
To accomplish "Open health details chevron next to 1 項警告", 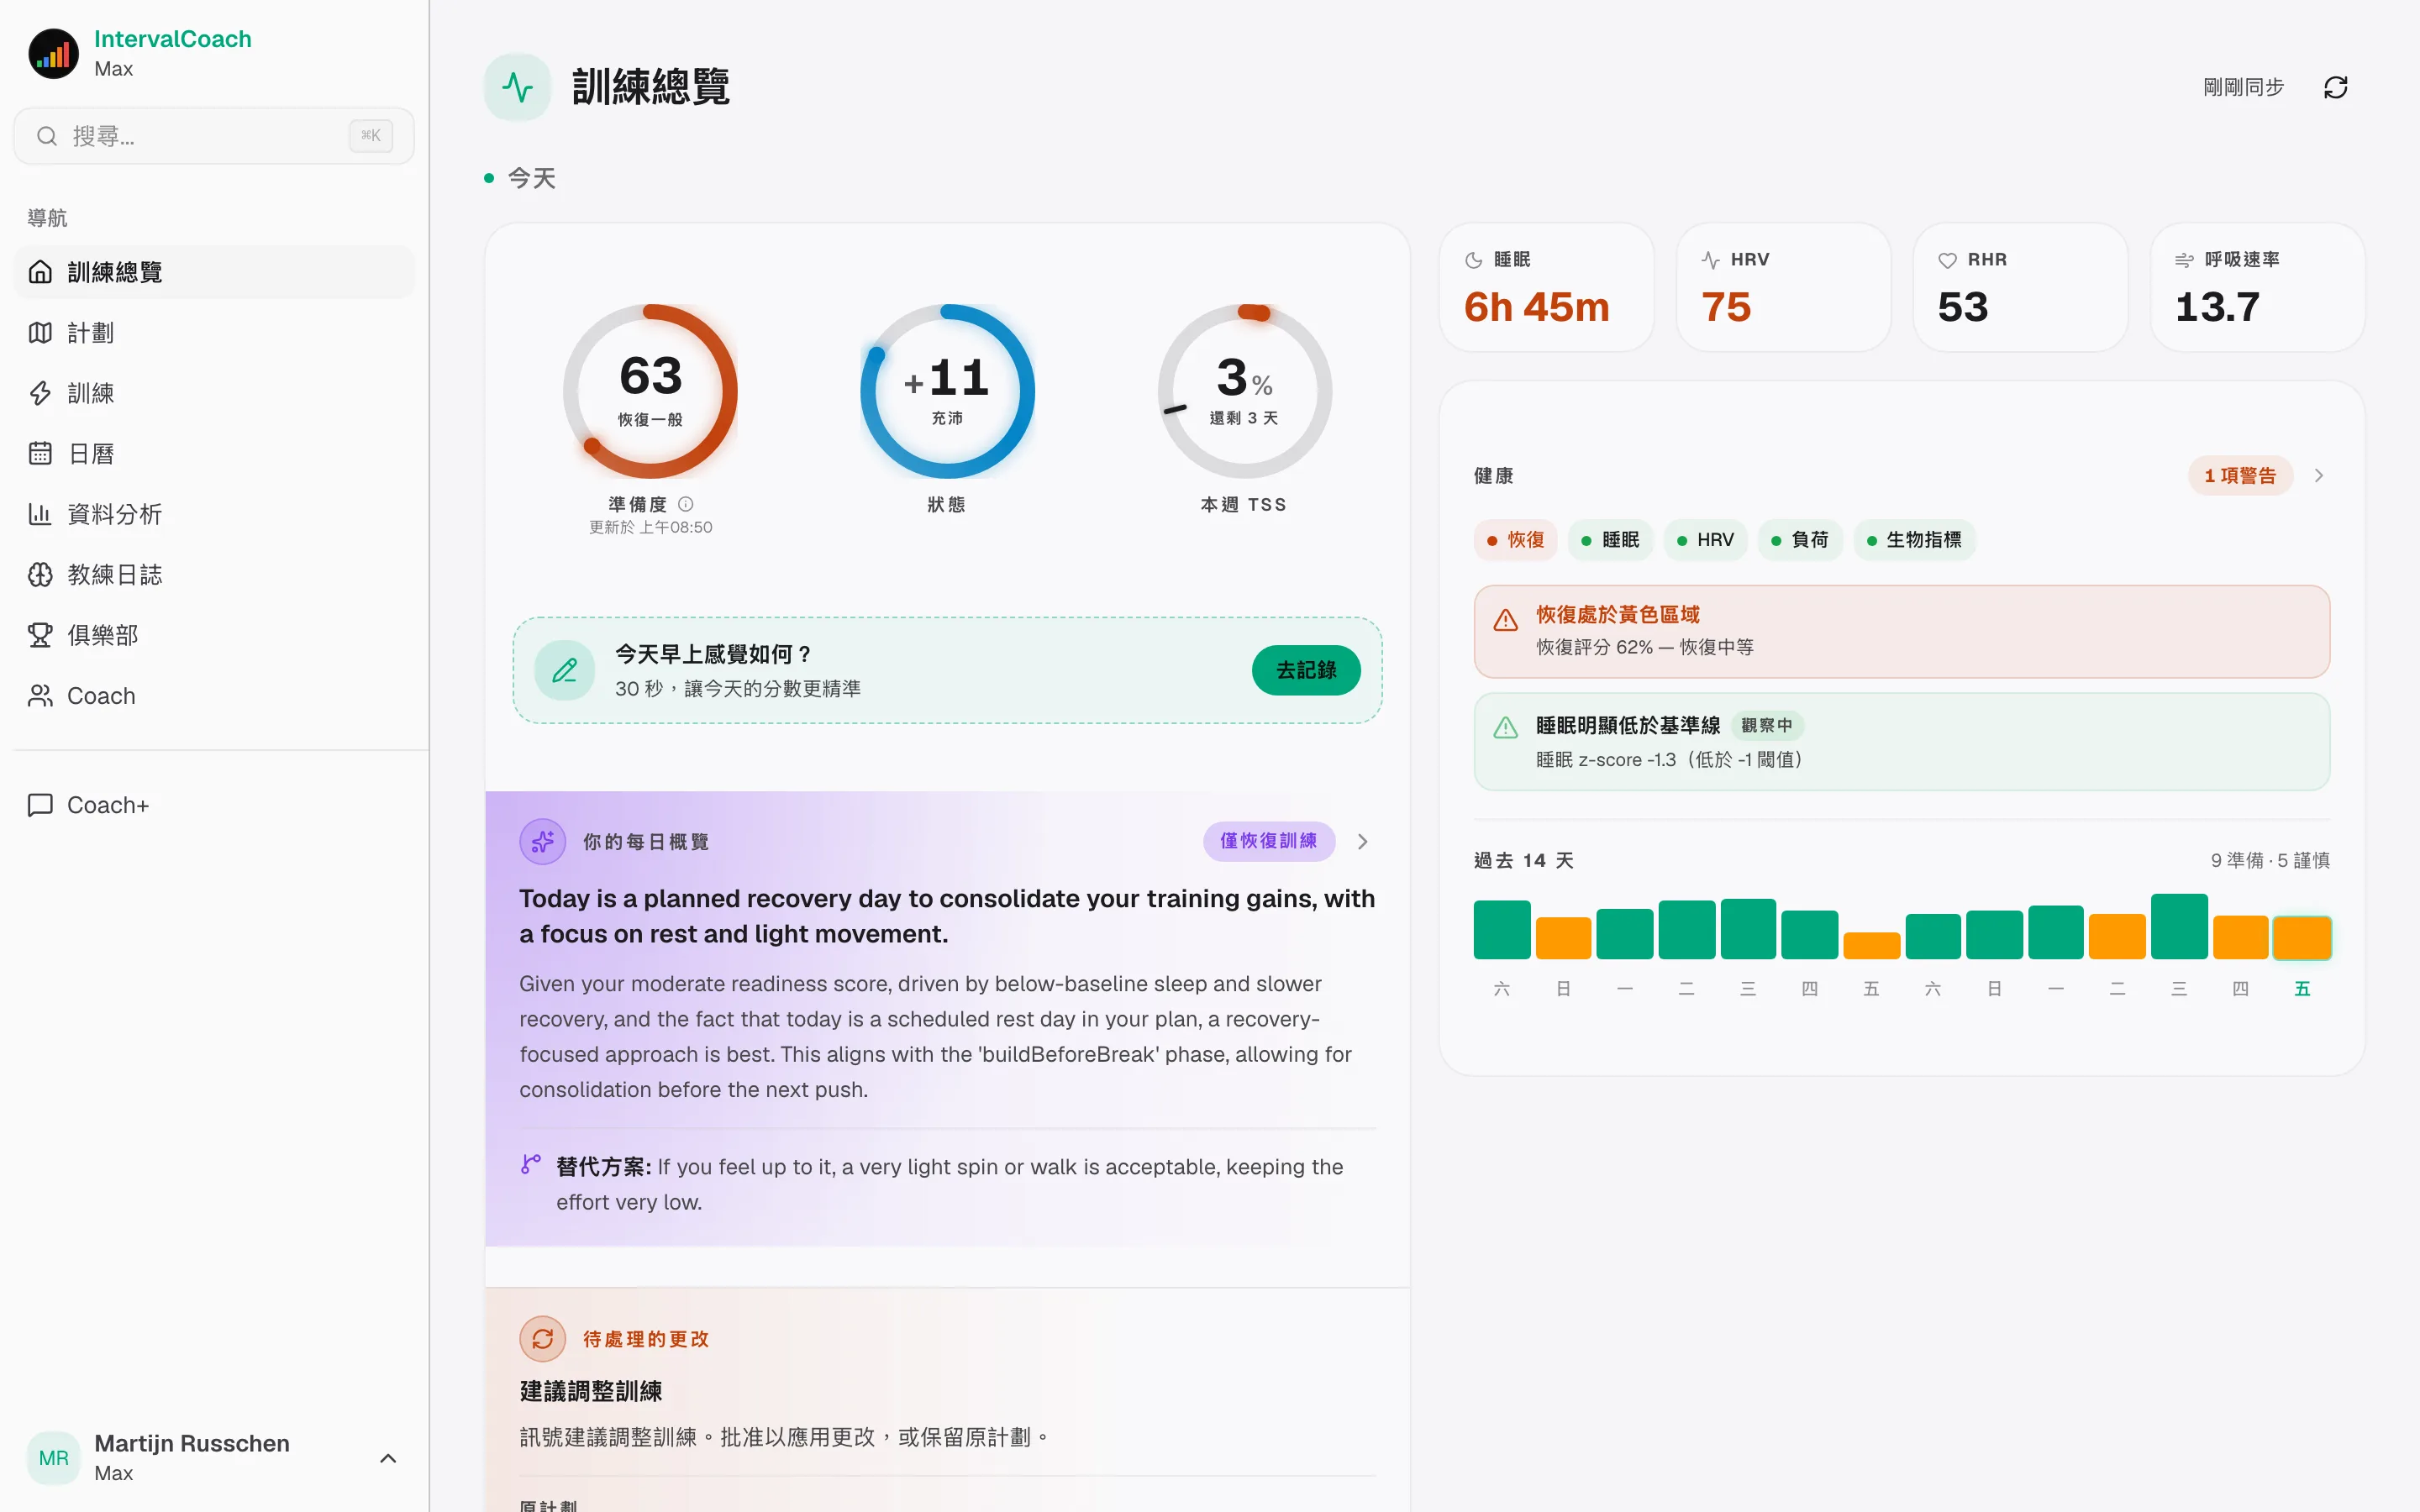I will (2319, 476).
